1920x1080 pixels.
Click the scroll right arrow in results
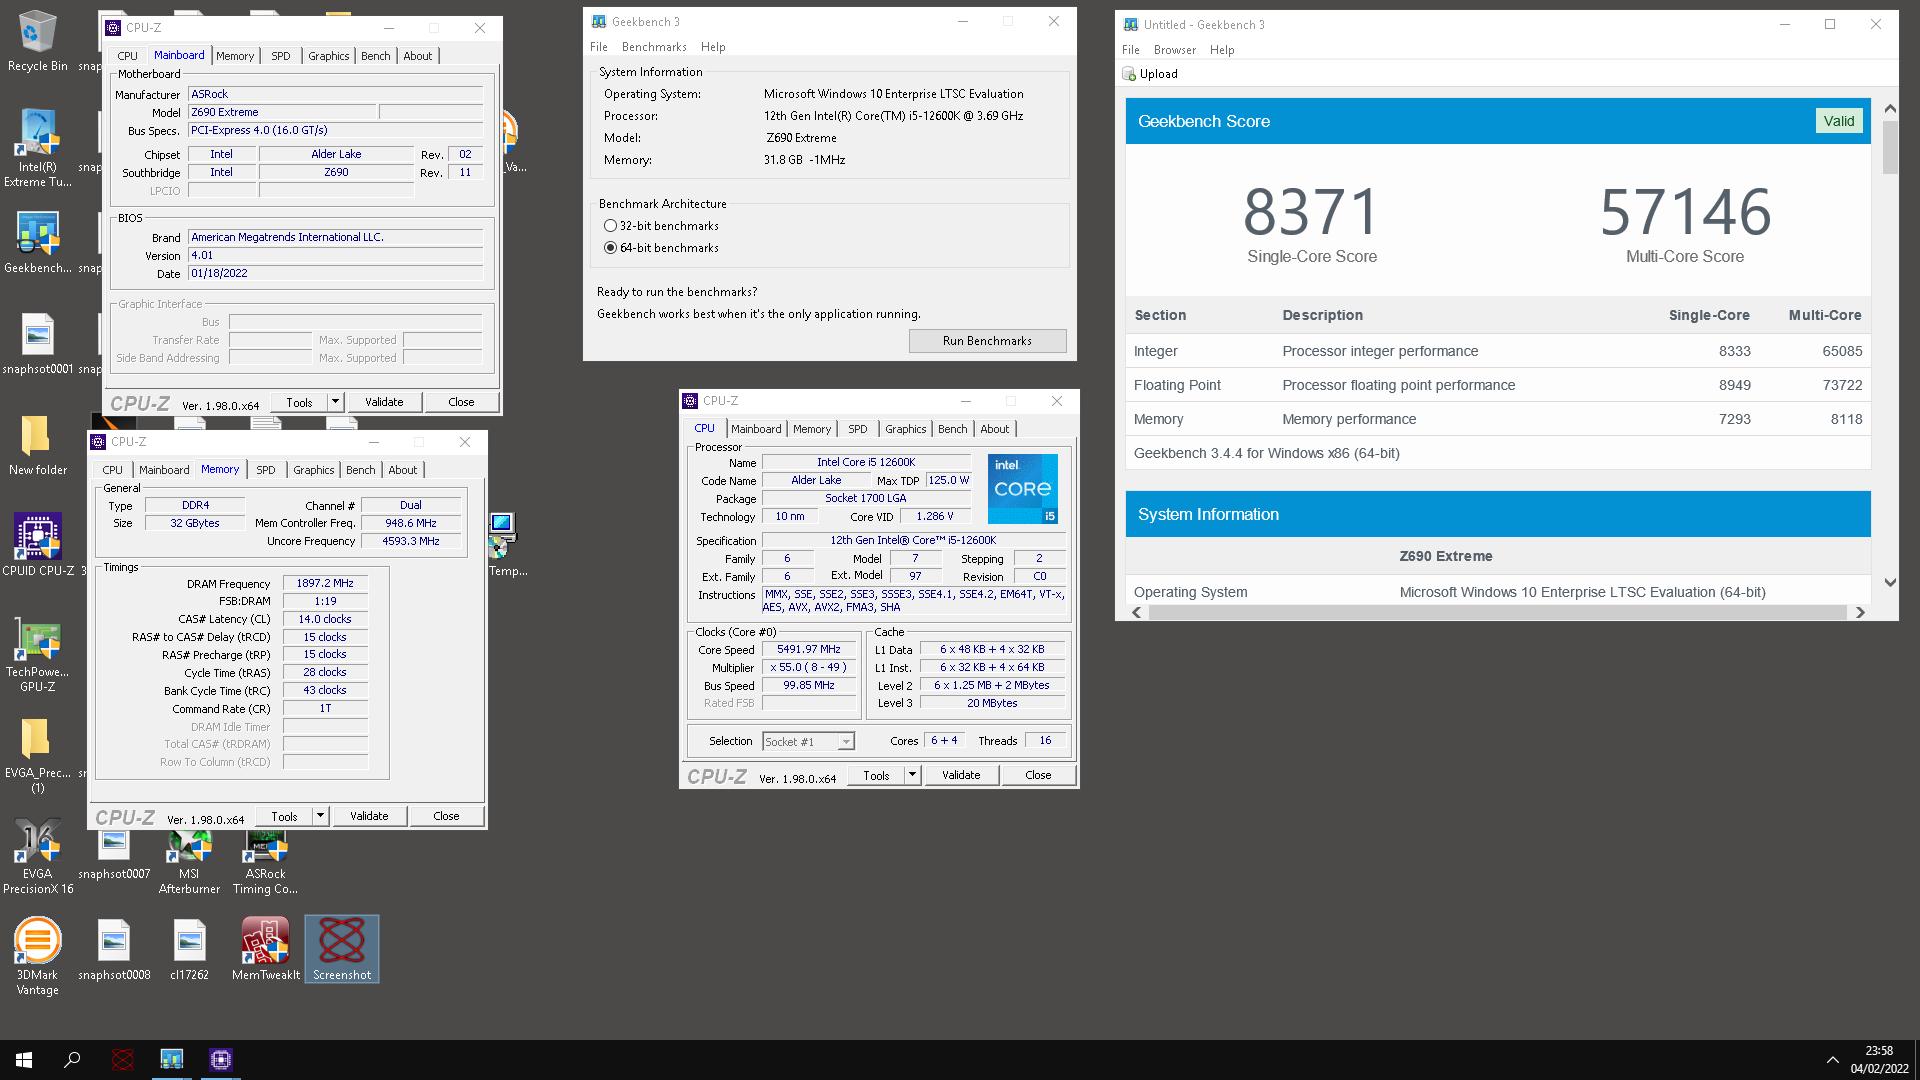point(1860,612)
